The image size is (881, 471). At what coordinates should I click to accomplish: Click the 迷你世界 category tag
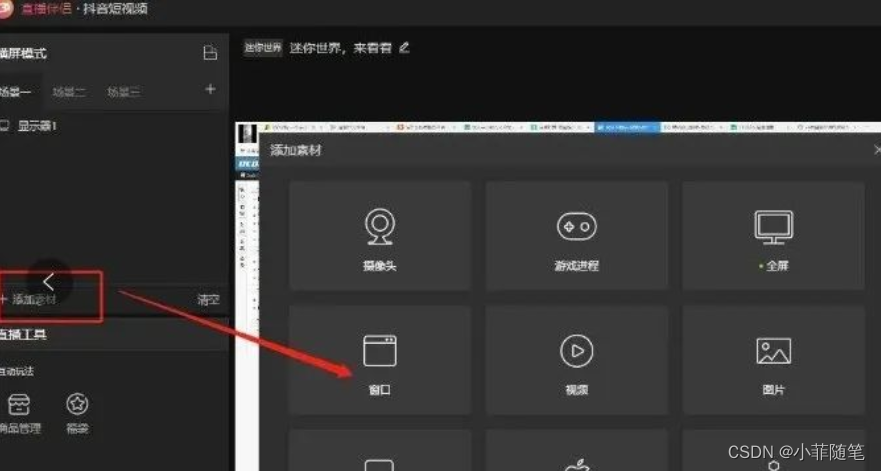click(x=262, y=48)
